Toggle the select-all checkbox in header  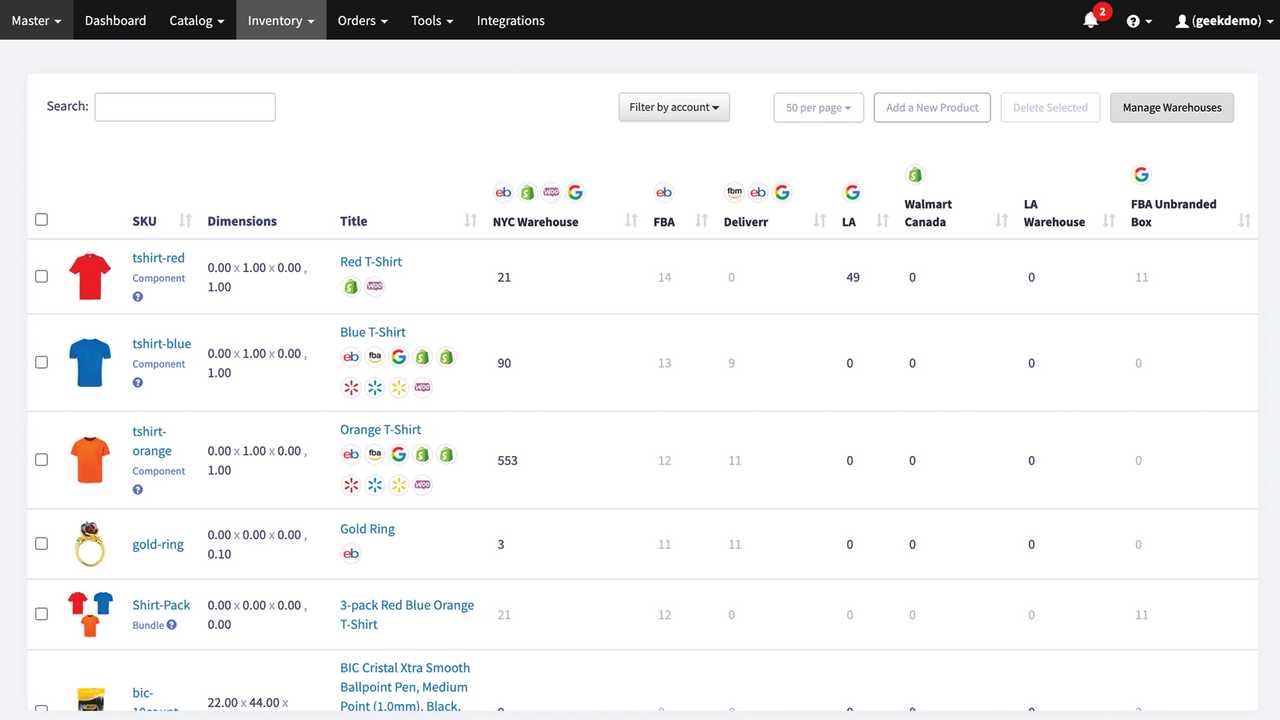(41, 219)
